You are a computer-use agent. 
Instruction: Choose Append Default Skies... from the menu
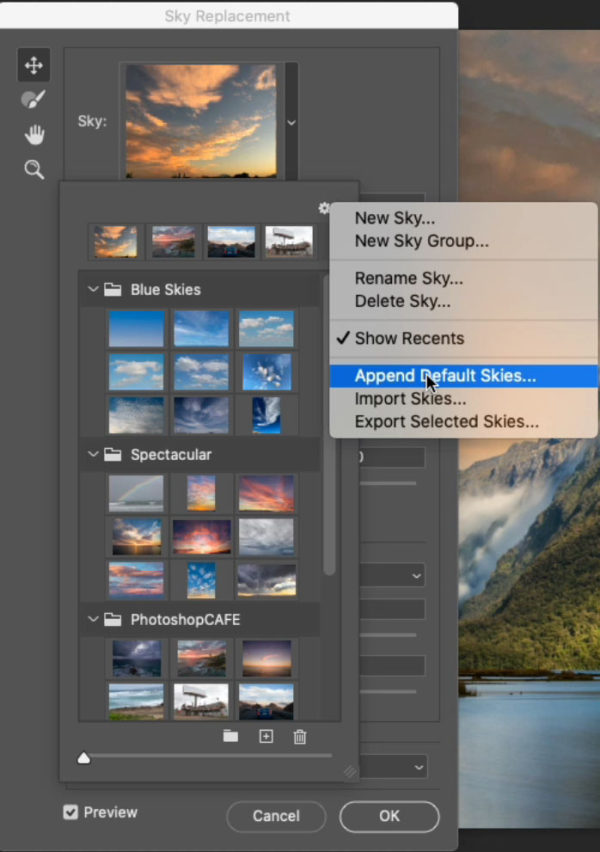click(464, 376)
